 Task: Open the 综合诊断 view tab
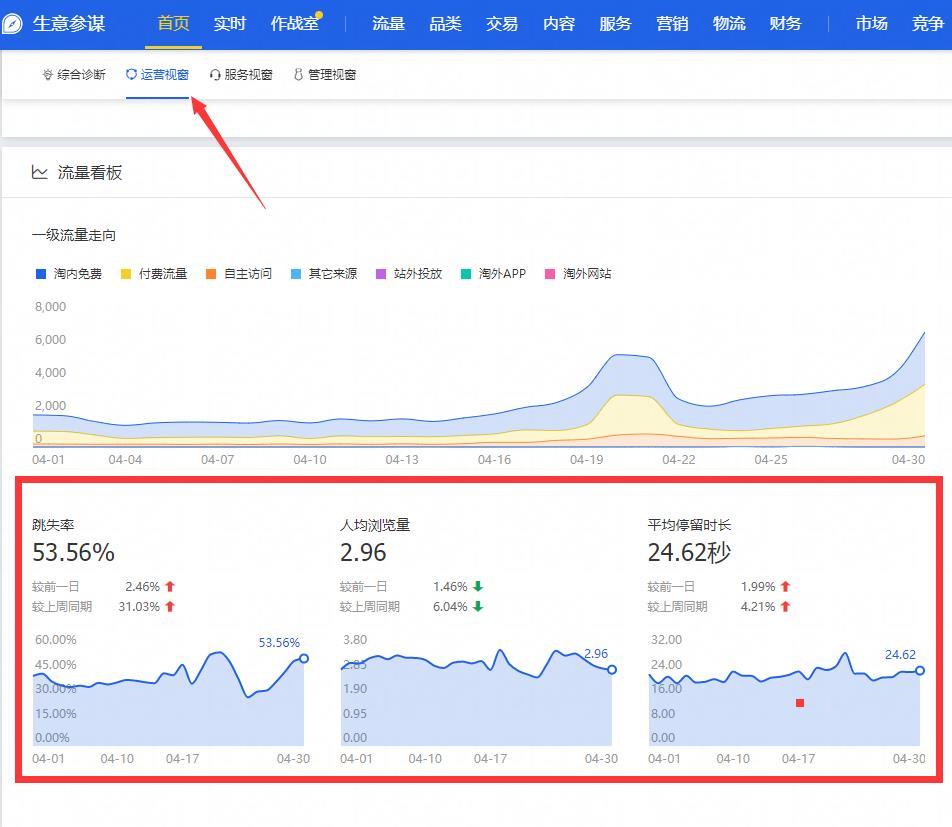[x=73, y=75]
